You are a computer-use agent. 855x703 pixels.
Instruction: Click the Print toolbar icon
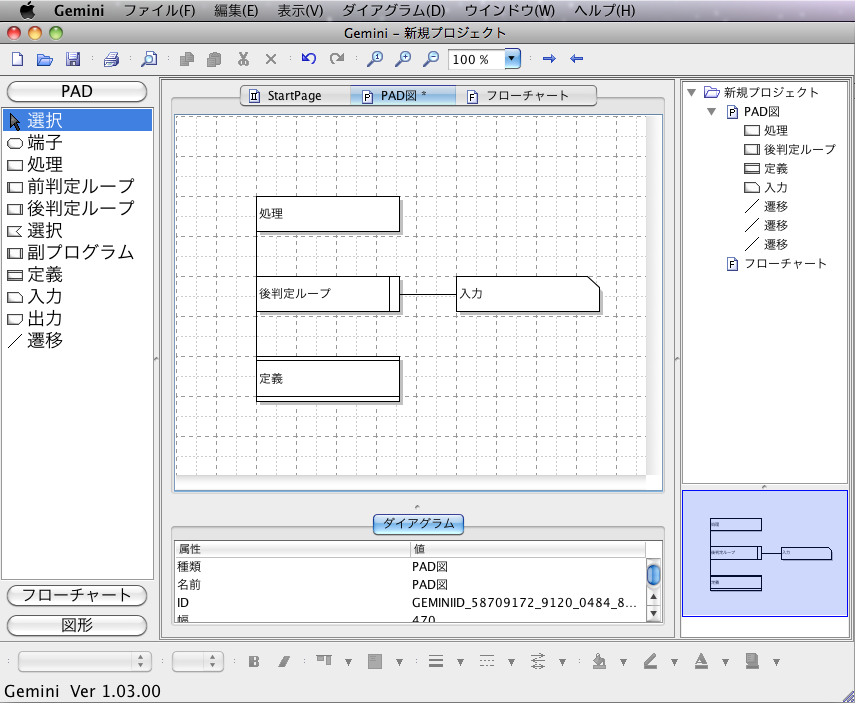[x=111, y=59]
